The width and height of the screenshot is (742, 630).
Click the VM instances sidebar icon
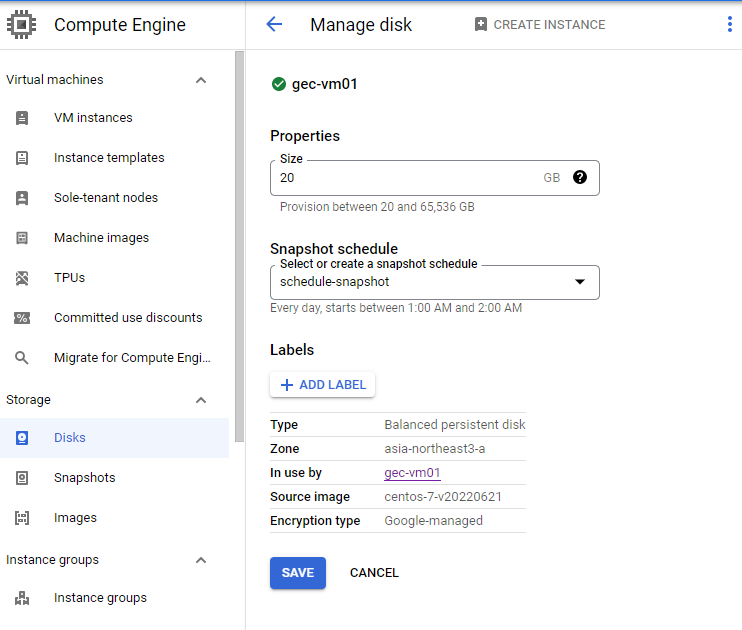tap(22, 118)
